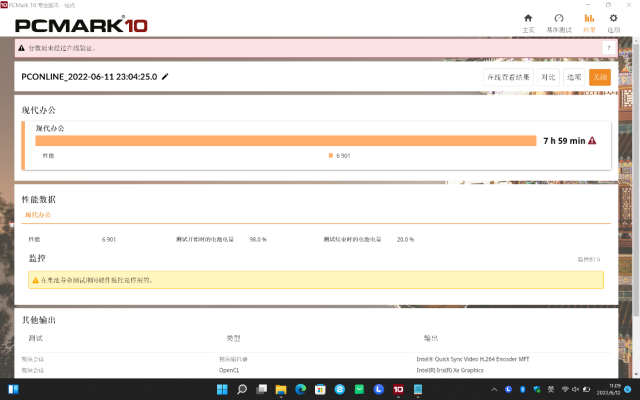Image resolution: width=640 pixels, height=400 pixels.
Task: Open the clock and date panel
Action: 609,389
